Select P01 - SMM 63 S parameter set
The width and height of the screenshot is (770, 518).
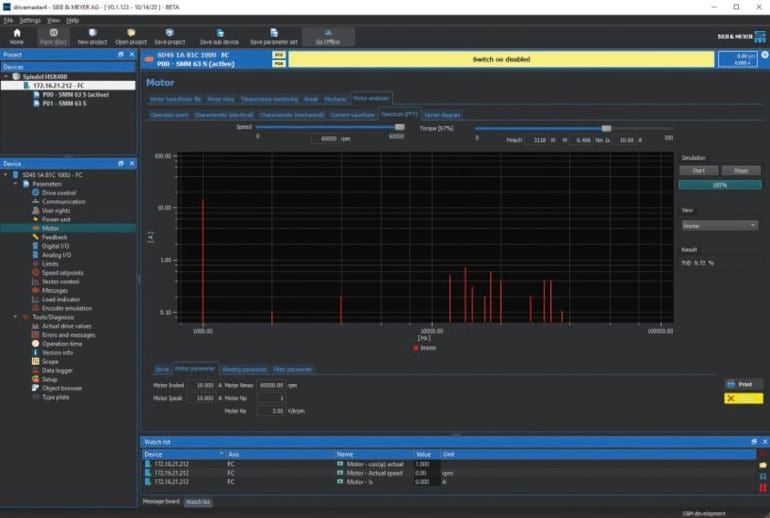pos(64,103)
